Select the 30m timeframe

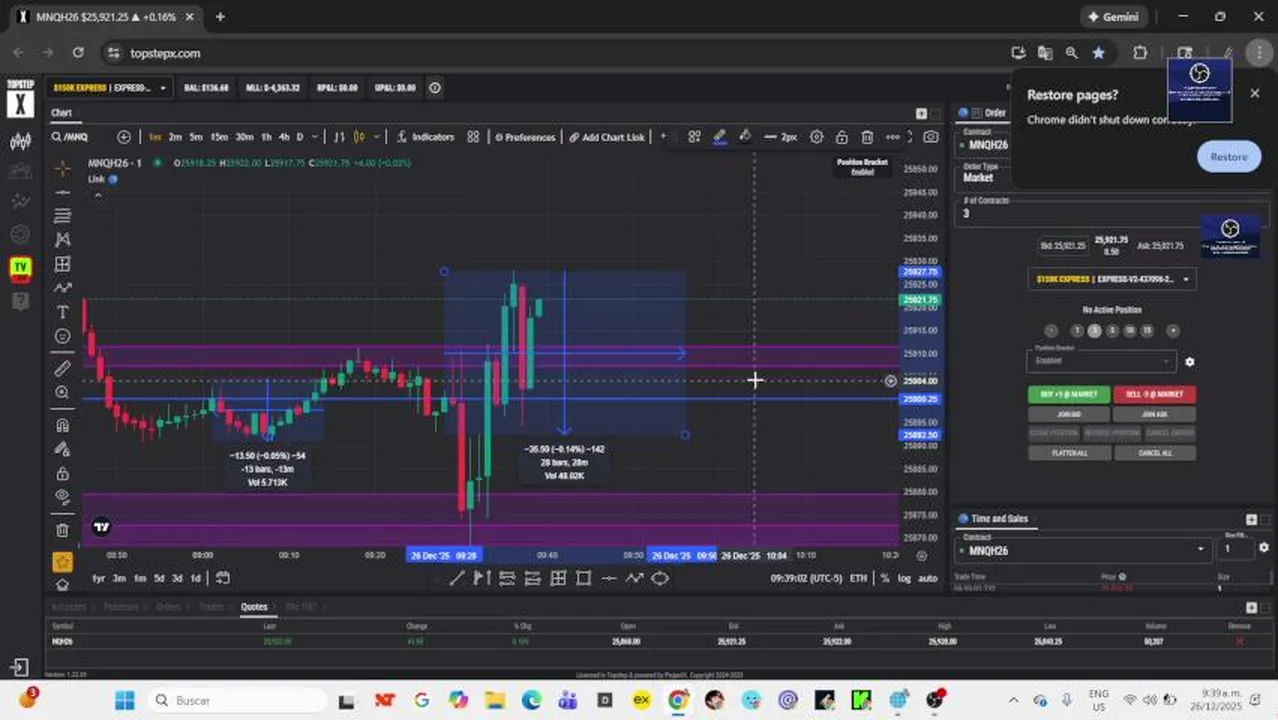point(244,137)
